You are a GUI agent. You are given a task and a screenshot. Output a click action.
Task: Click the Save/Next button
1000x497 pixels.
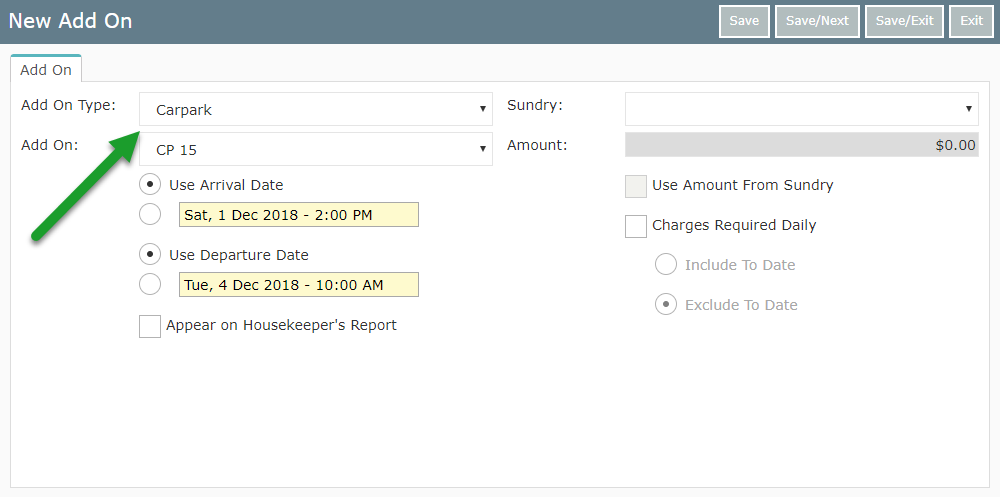pos(817,21)
